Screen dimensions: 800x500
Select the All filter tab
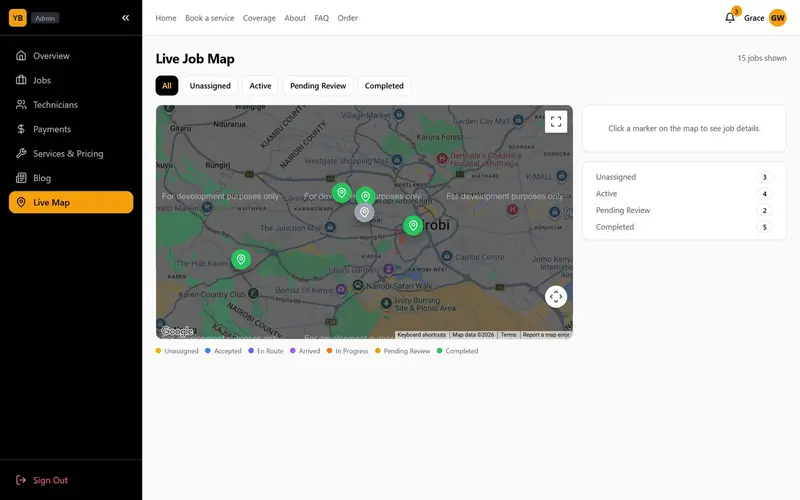click(x=167, y=86)
